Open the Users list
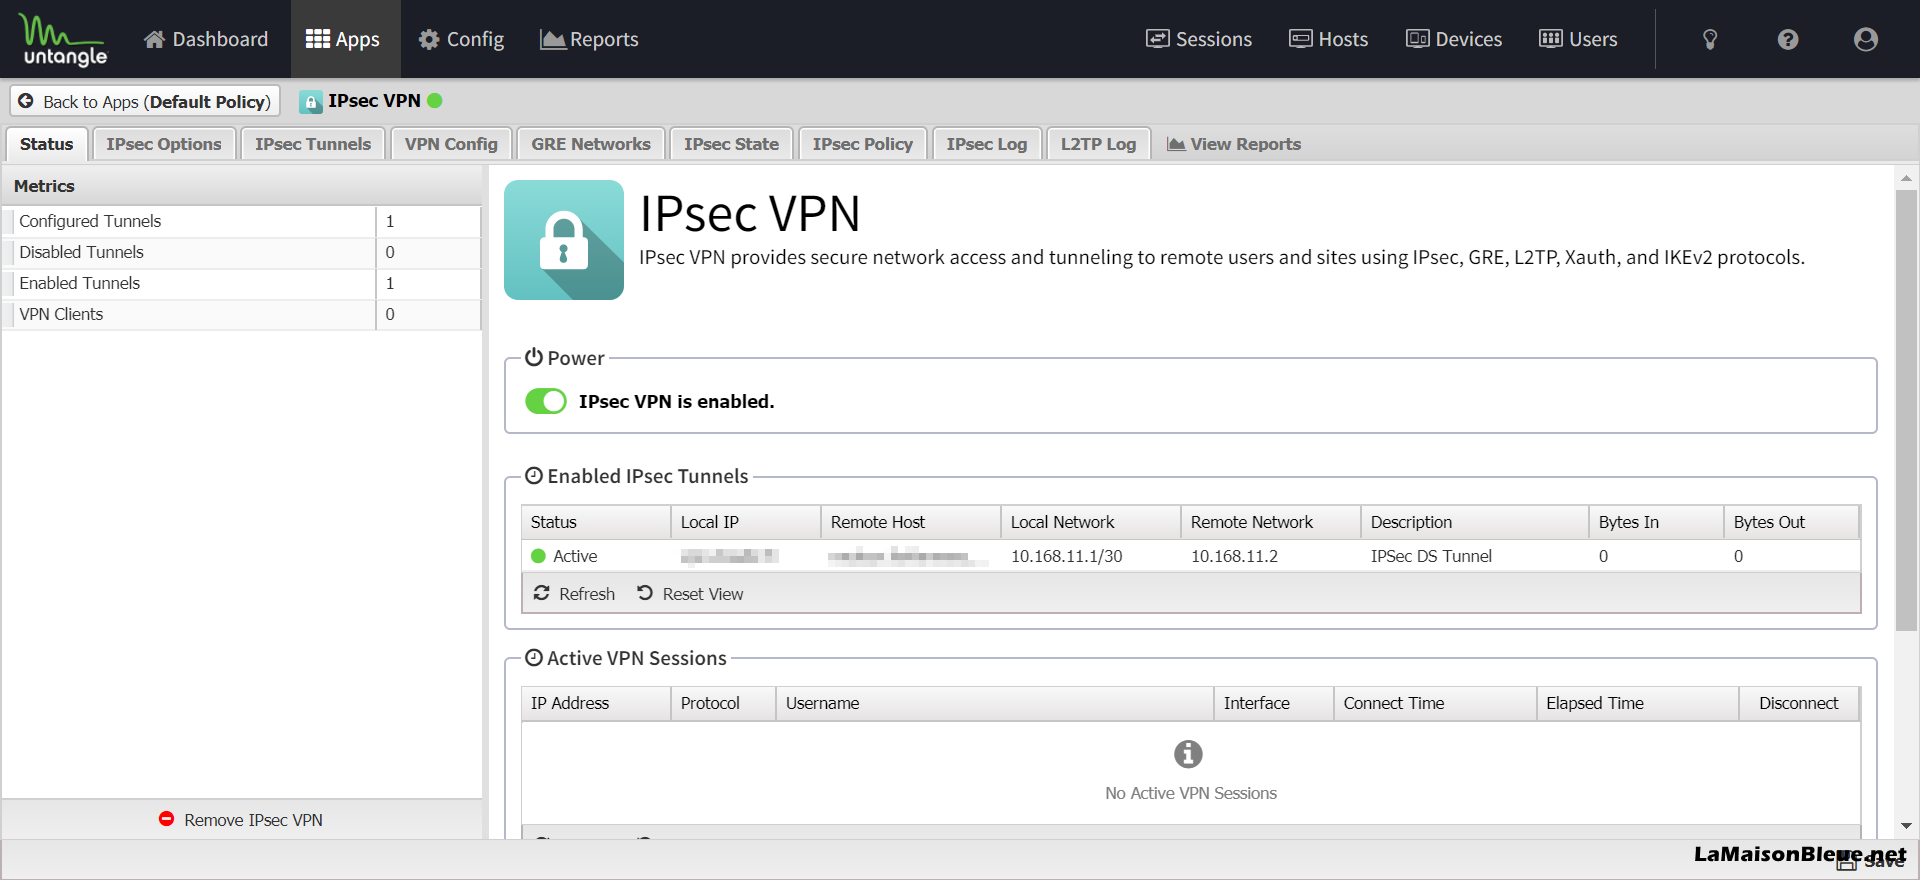Screen dimensions: 1920x880 click(1578, 39)
